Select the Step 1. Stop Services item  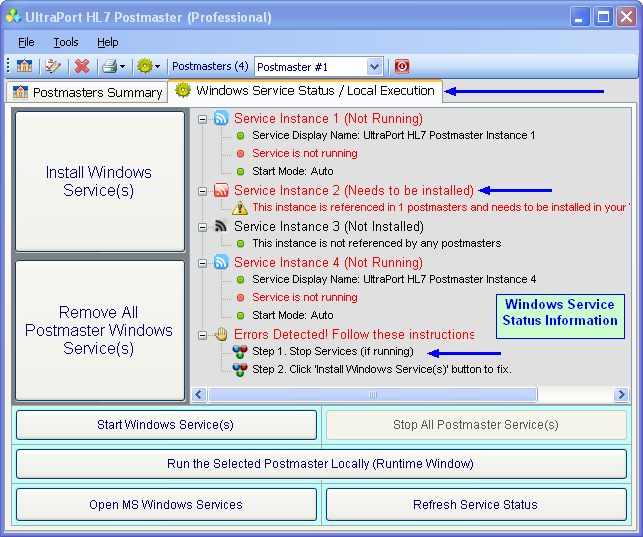pos(332,352)
